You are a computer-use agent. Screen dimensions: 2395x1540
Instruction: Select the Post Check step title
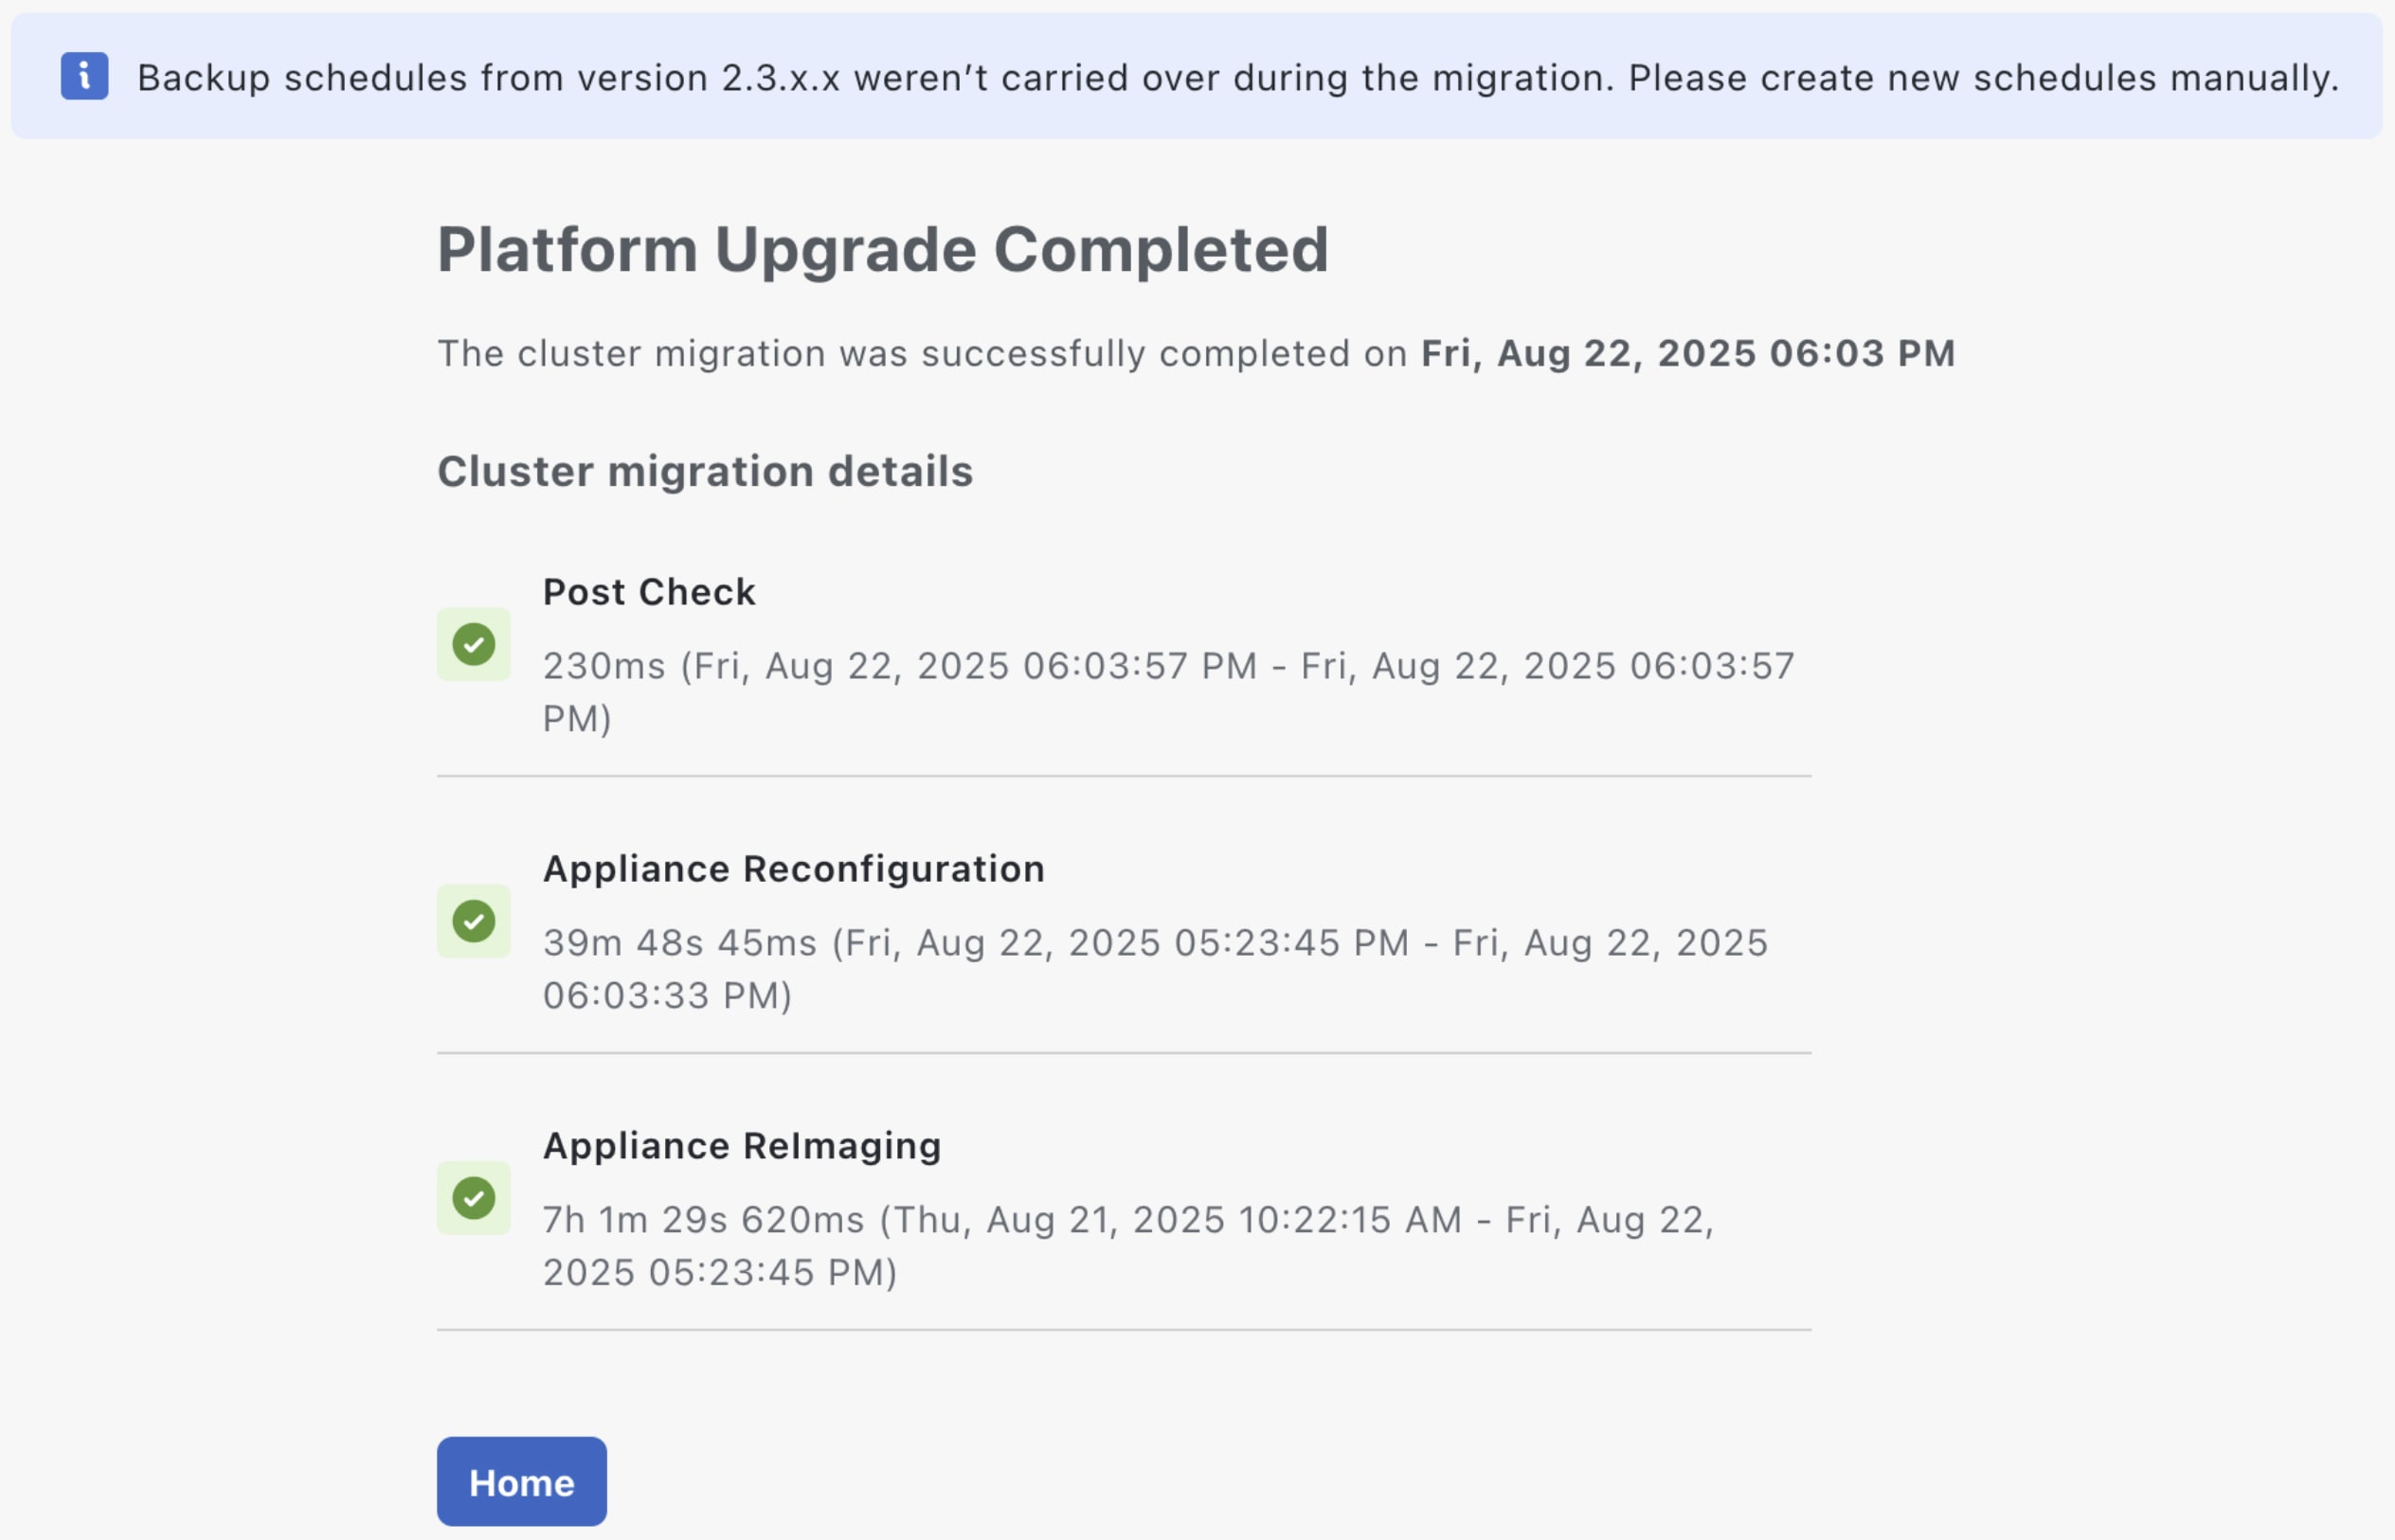[x=649, y=592]
